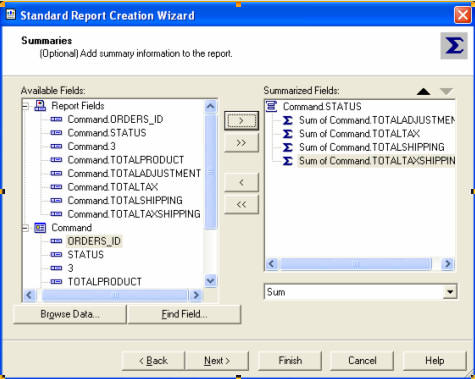Click field icon beside TOTALPRODUCT under Command

pos(56,282)
